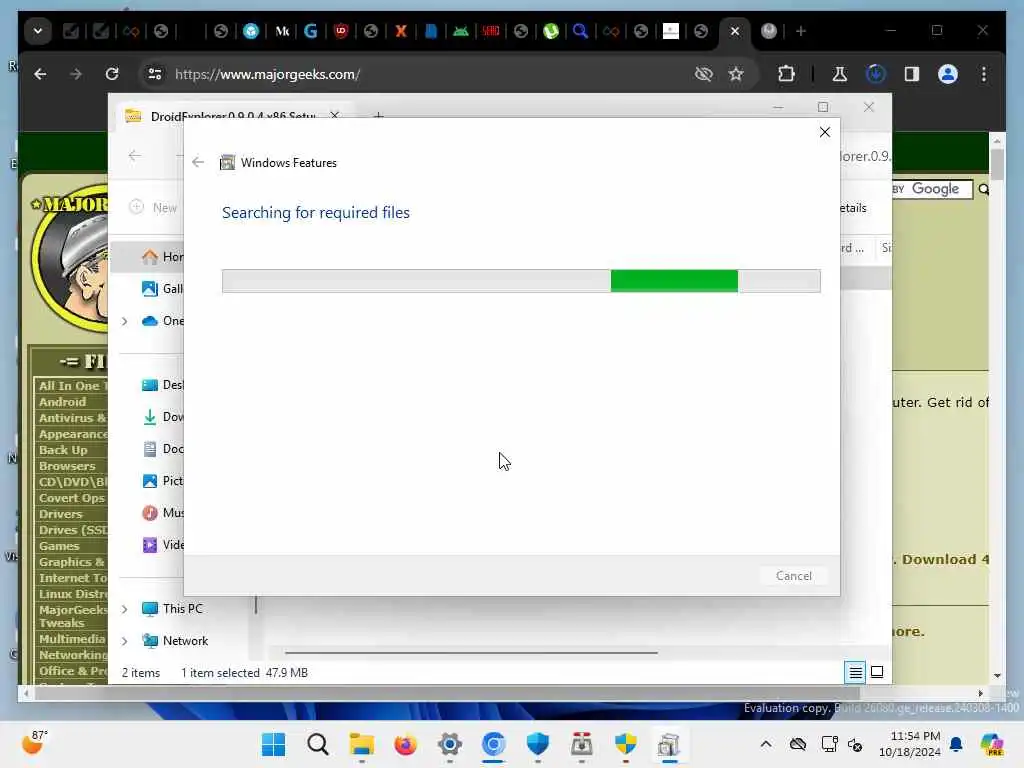Open Windows Security shield from taskbar
1024x768 pixels.
click(537, 744)
